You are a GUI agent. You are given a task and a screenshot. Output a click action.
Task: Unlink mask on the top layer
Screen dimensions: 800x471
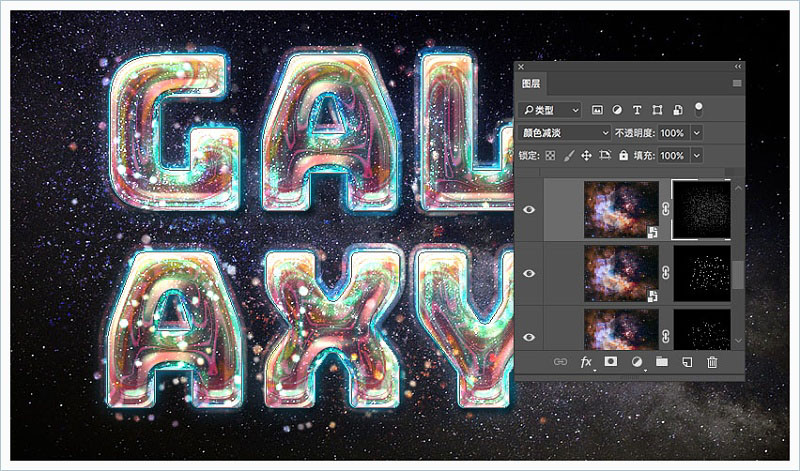pyautogui.click(x=665, y=209)
